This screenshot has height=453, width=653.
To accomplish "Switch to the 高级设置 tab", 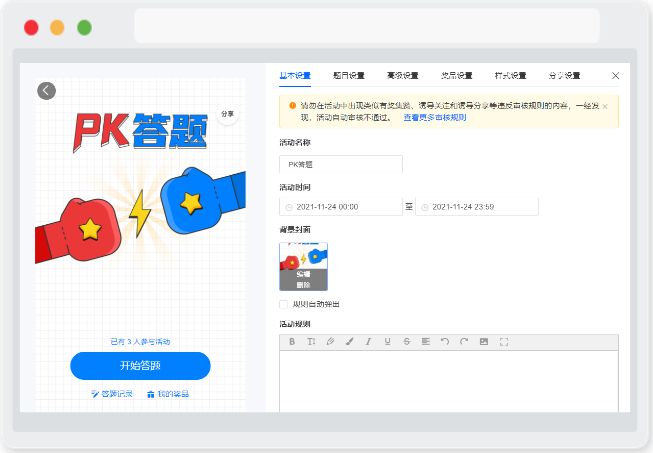I will pyautogui.click(x=403, y=76).
